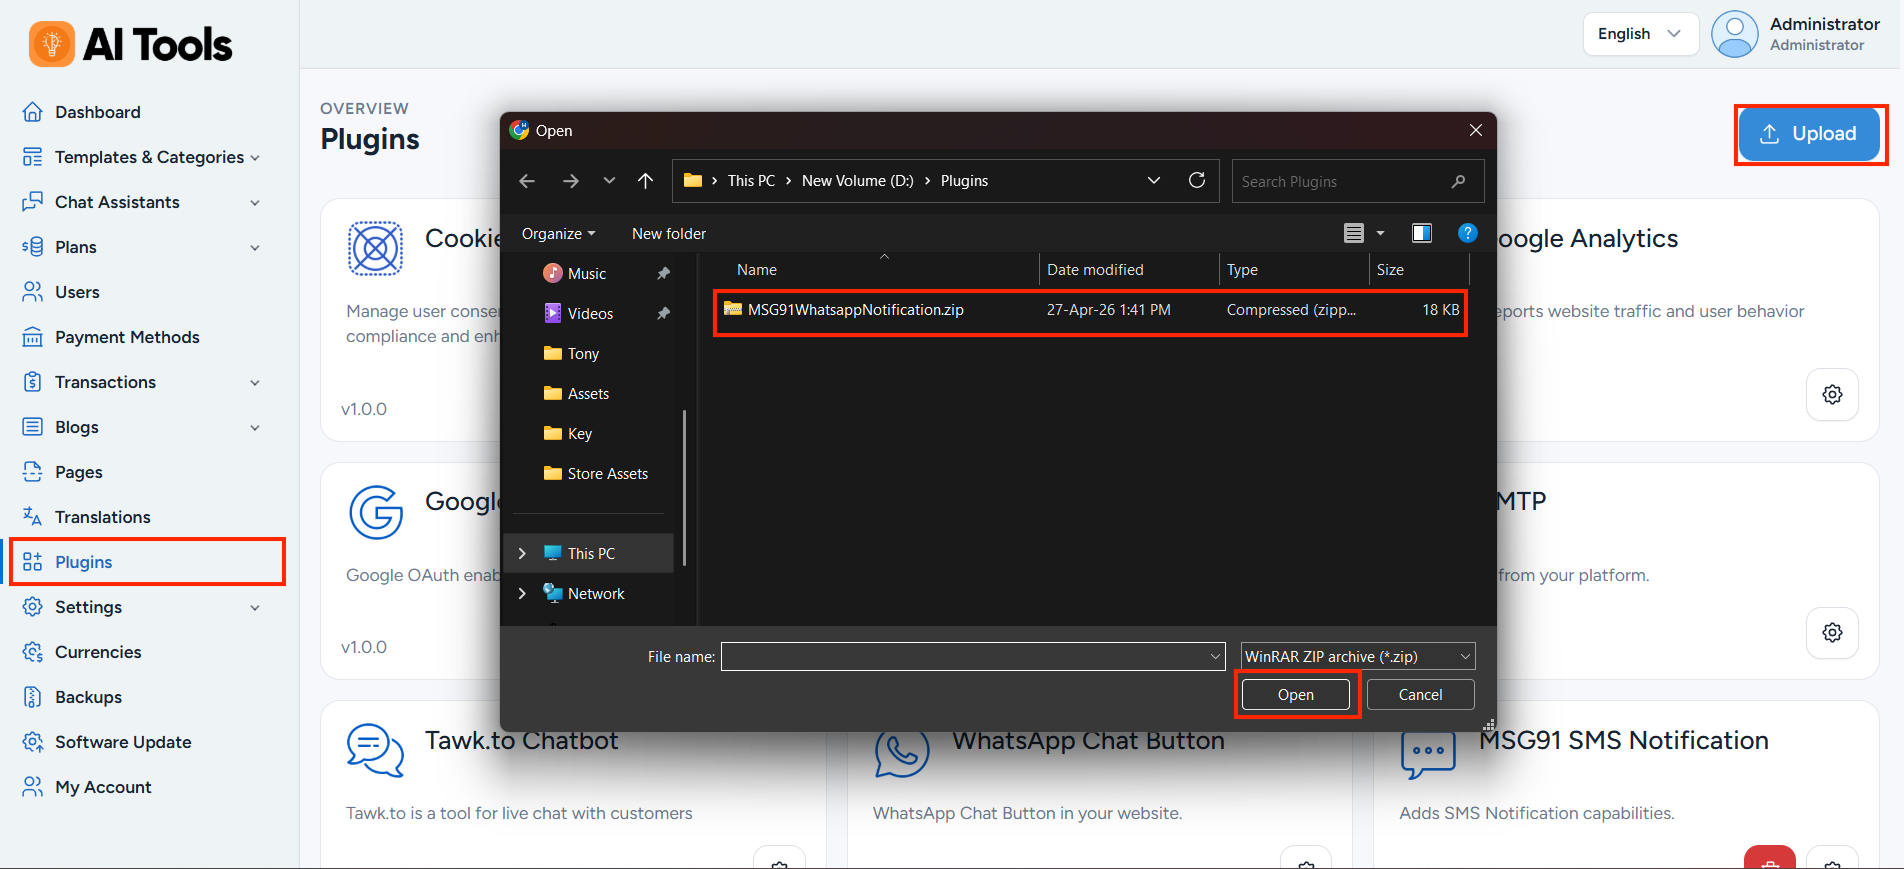Screen dimensions: 1904x869
Task: Create a New folder
Action: [669, 233]
